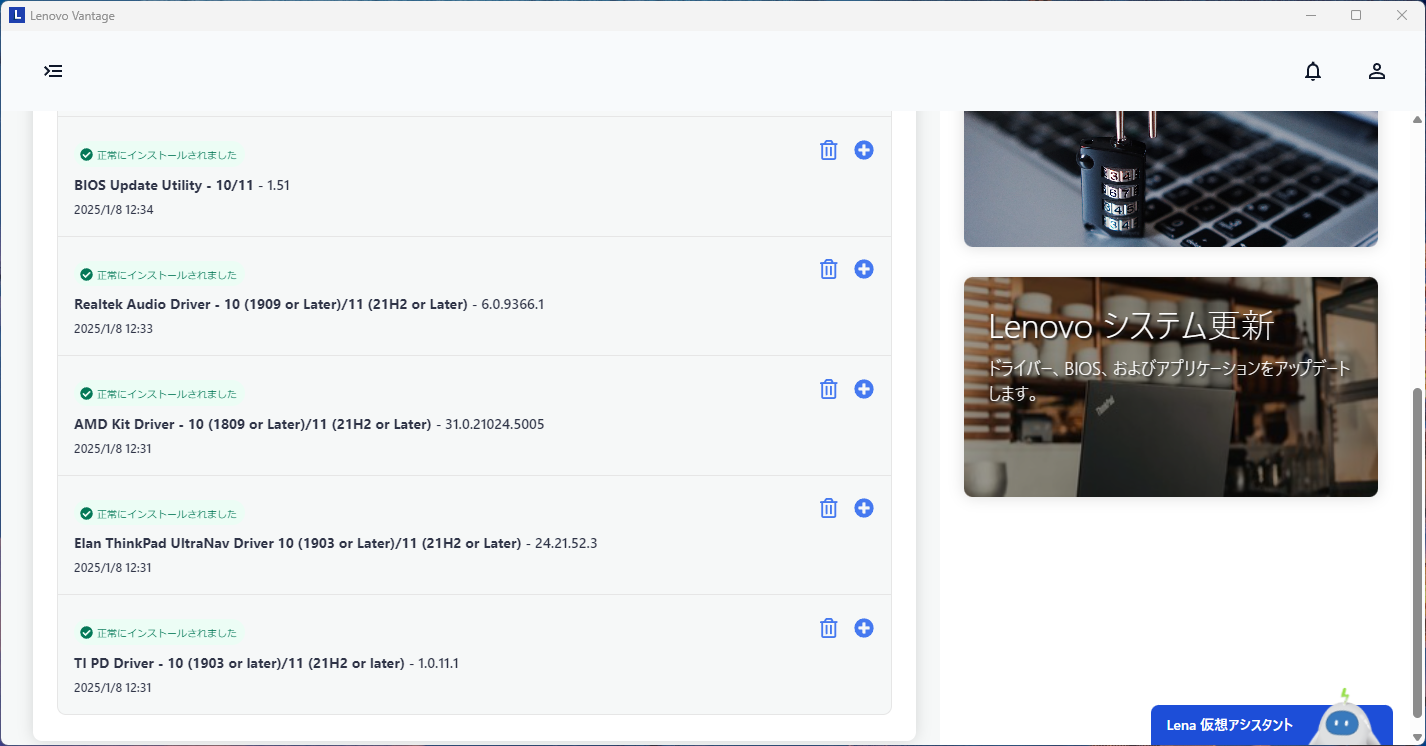Open the padlock security image card
Viewport: 1426px width, 746px height.
pos(1171,179)
